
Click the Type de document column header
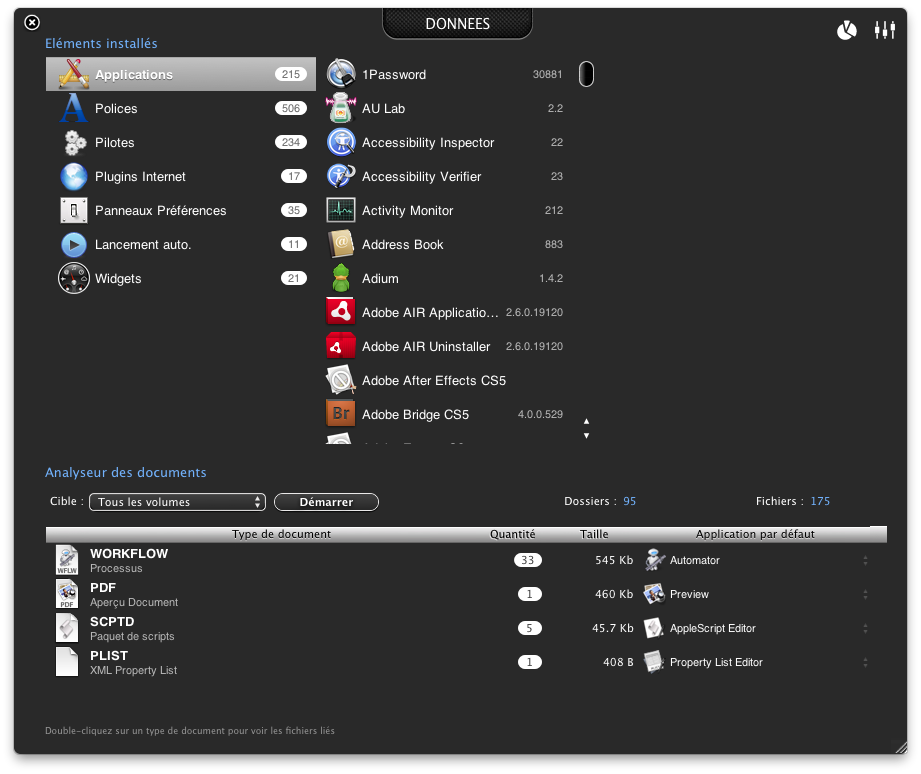pos(281,534)
